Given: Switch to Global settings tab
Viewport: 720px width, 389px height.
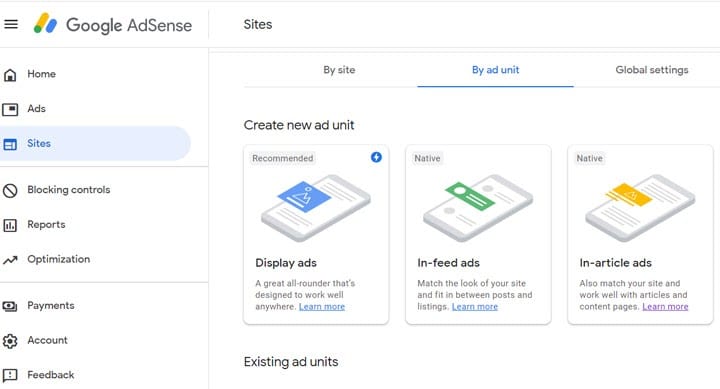Looking at the screenshot, I should (x=652, y=70).
